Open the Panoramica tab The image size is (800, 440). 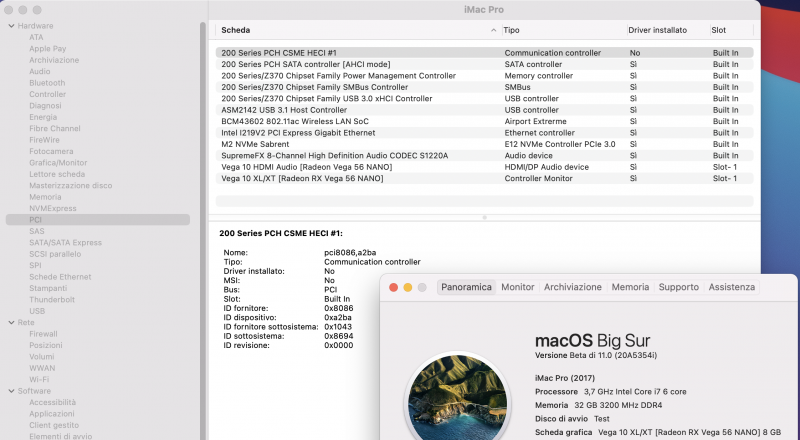click(466, 287)
